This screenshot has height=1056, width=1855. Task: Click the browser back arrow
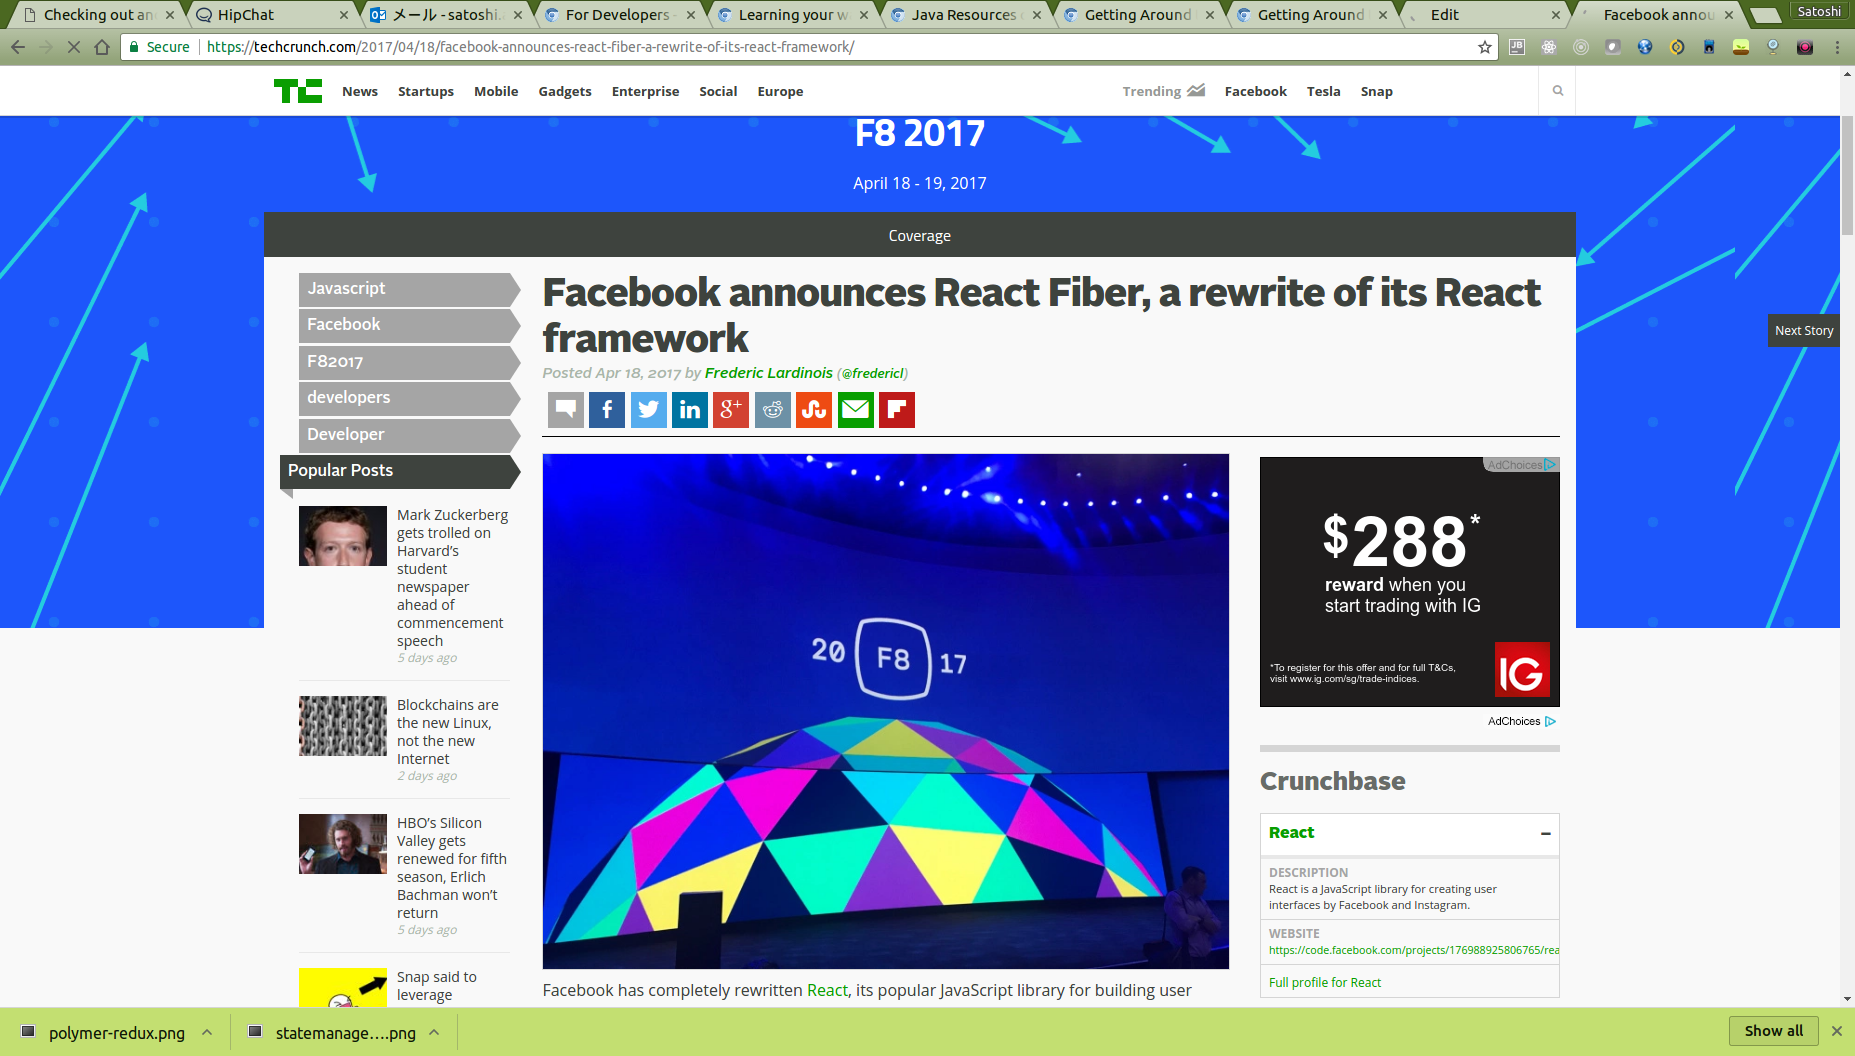[18, 47]
